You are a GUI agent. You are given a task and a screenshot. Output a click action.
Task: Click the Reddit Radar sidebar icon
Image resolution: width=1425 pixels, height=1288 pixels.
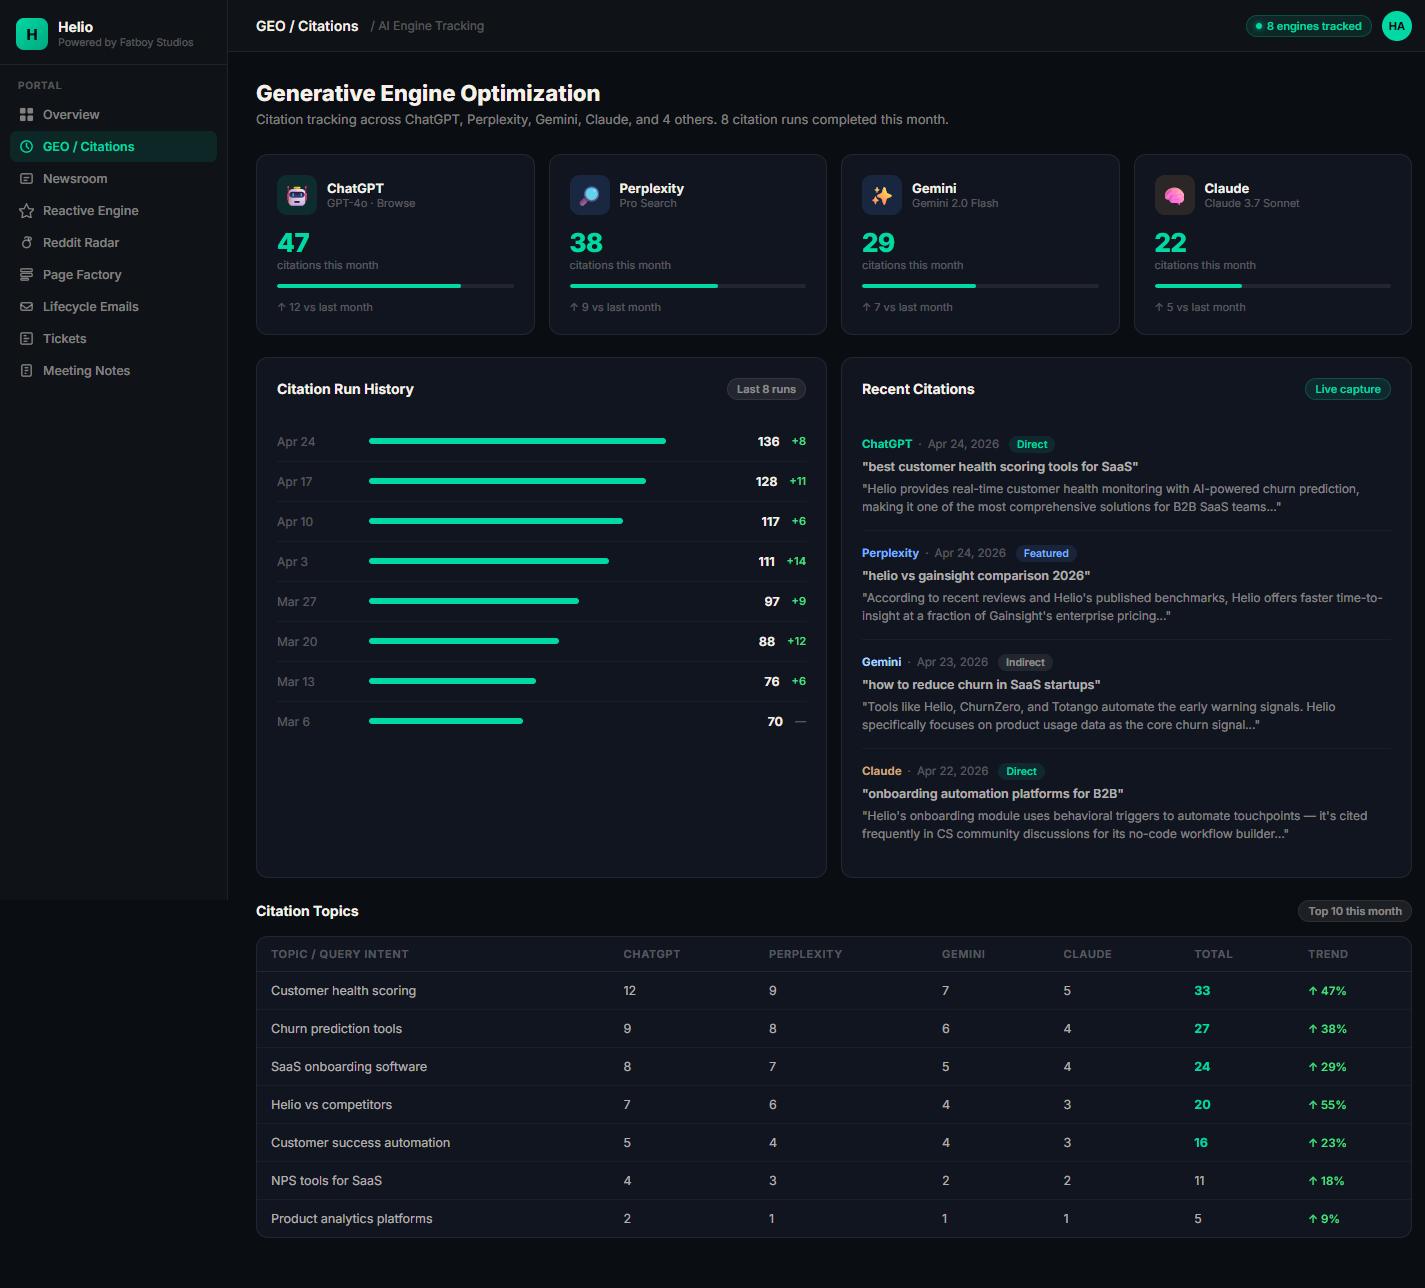[27, 243]
